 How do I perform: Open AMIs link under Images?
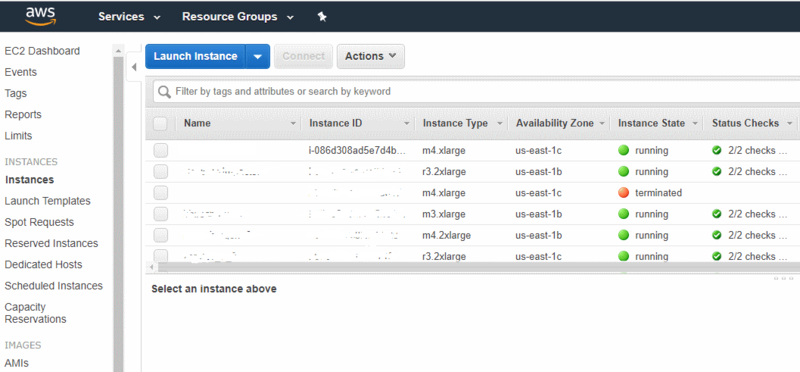(16, 363)
